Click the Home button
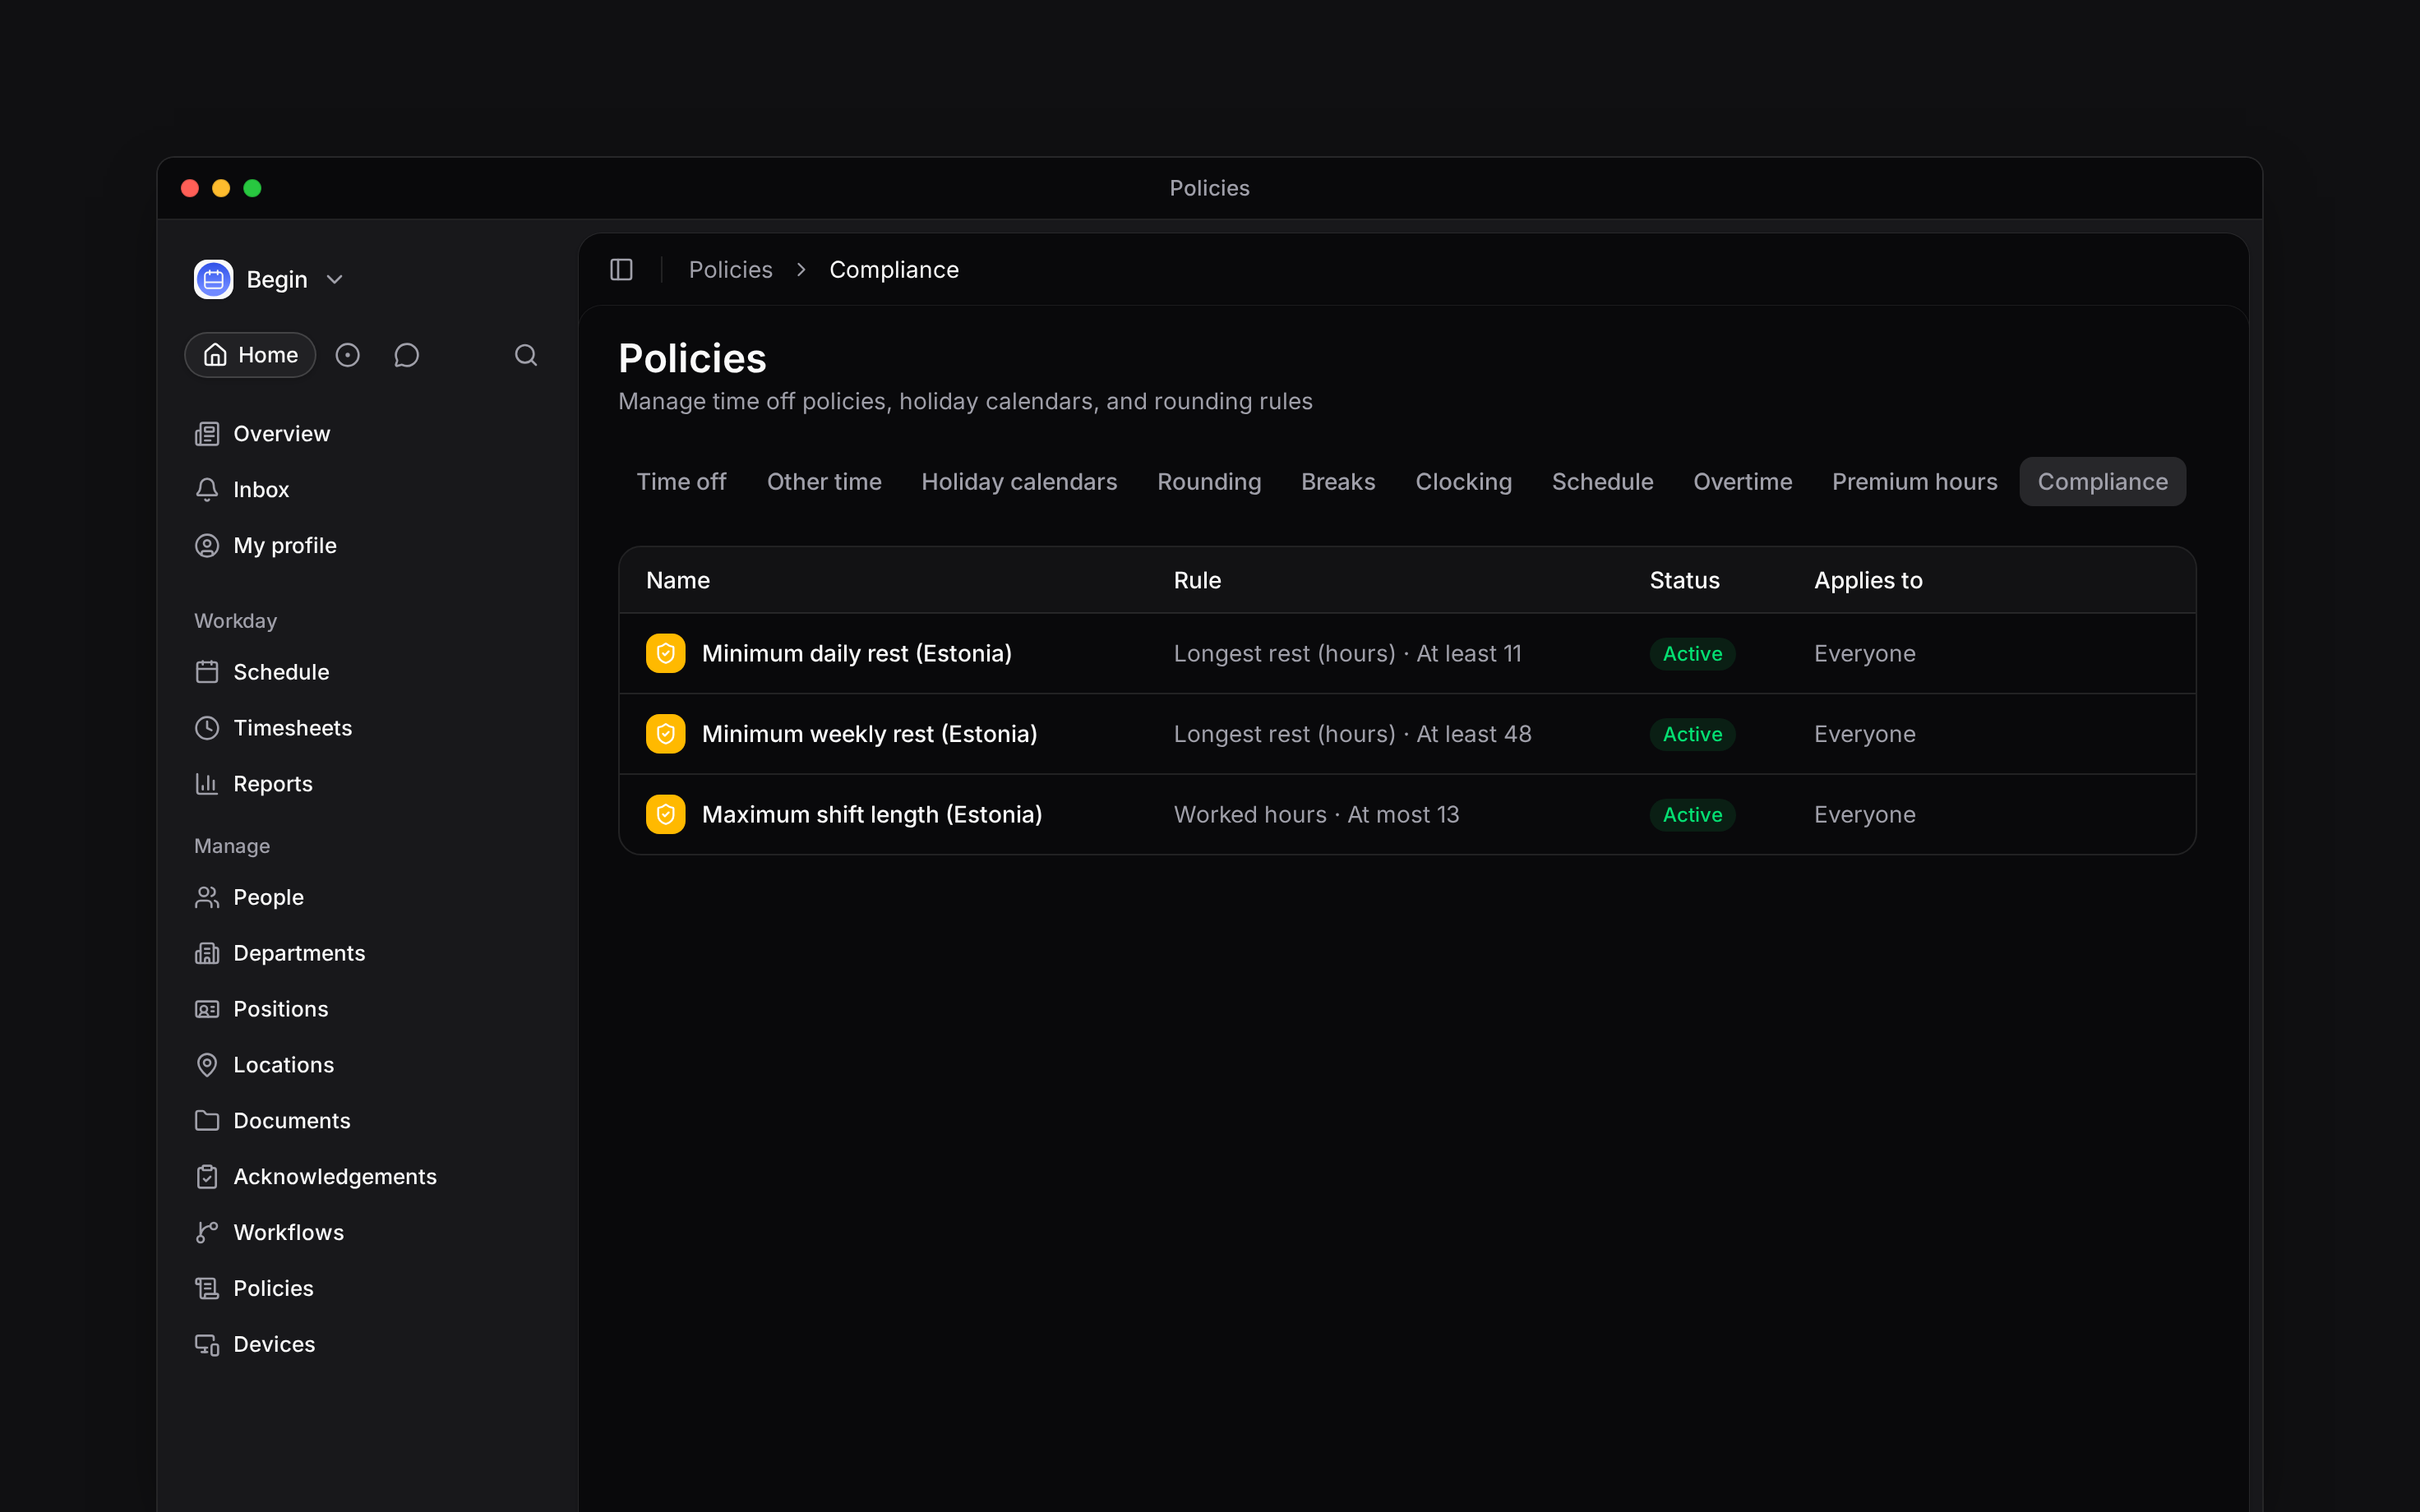2420x1512 pixels. [250, 355]
